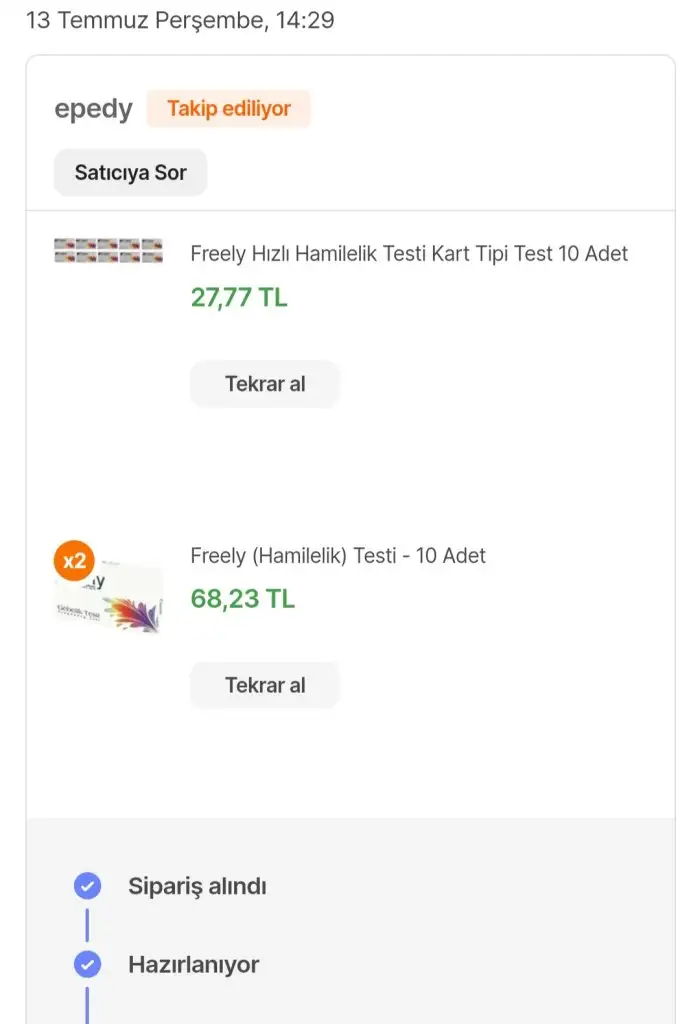700x1024 pixels.
Task: Open the epedy seller page
Action: tap(93, 109)
